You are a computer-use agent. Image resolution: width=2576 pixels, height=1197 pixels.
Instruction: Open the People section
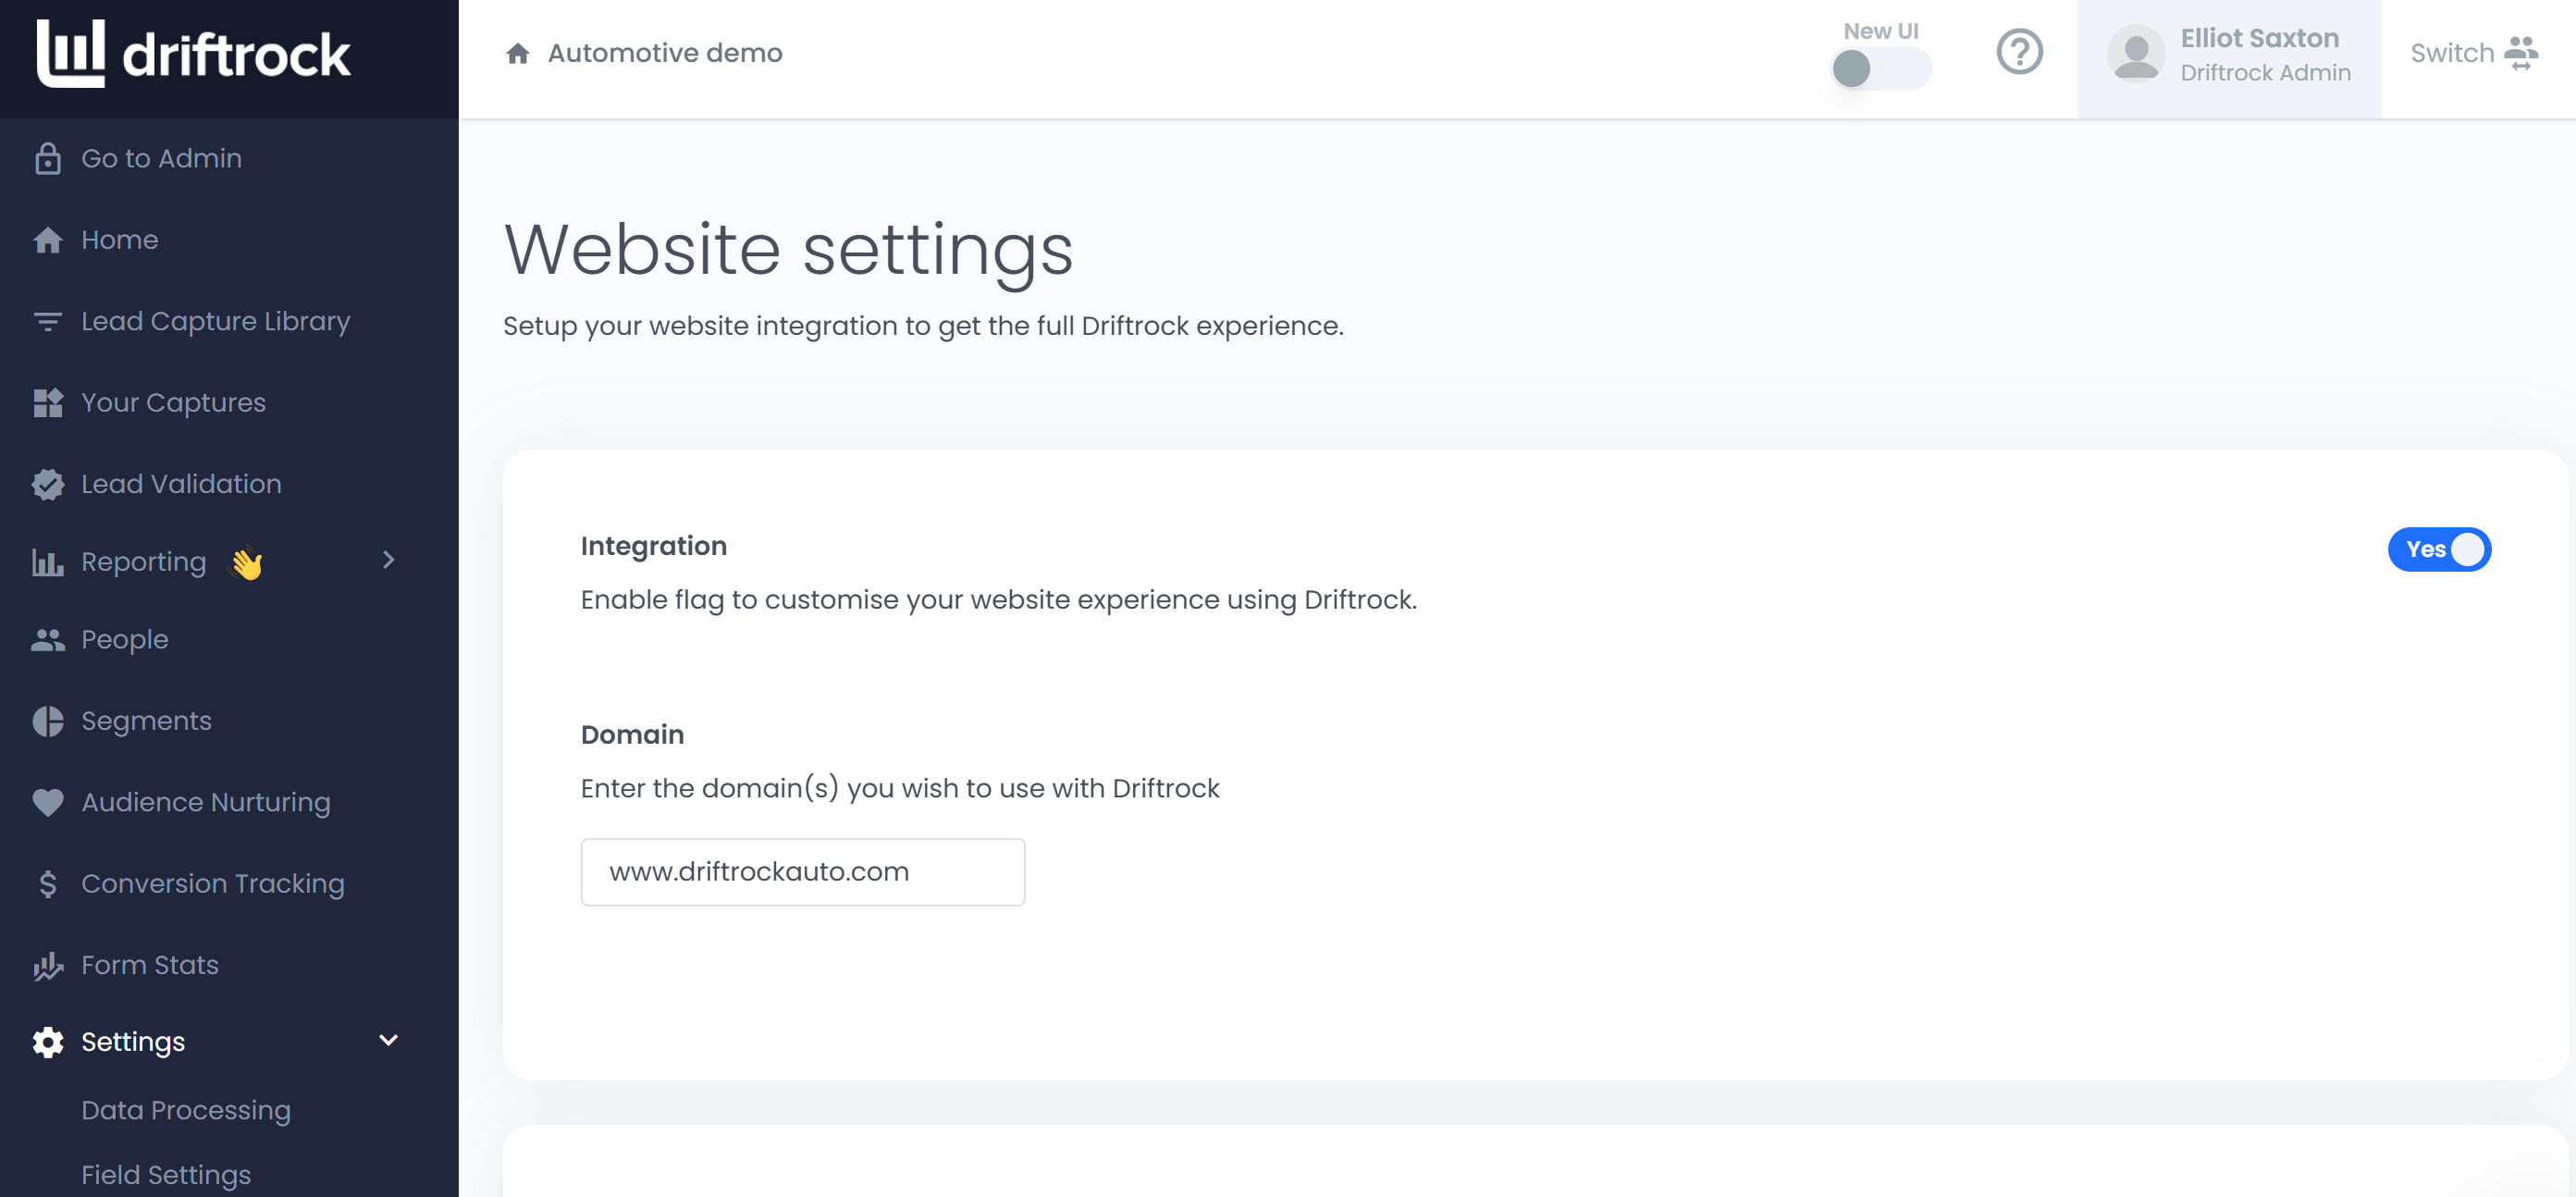click(124, 639)
